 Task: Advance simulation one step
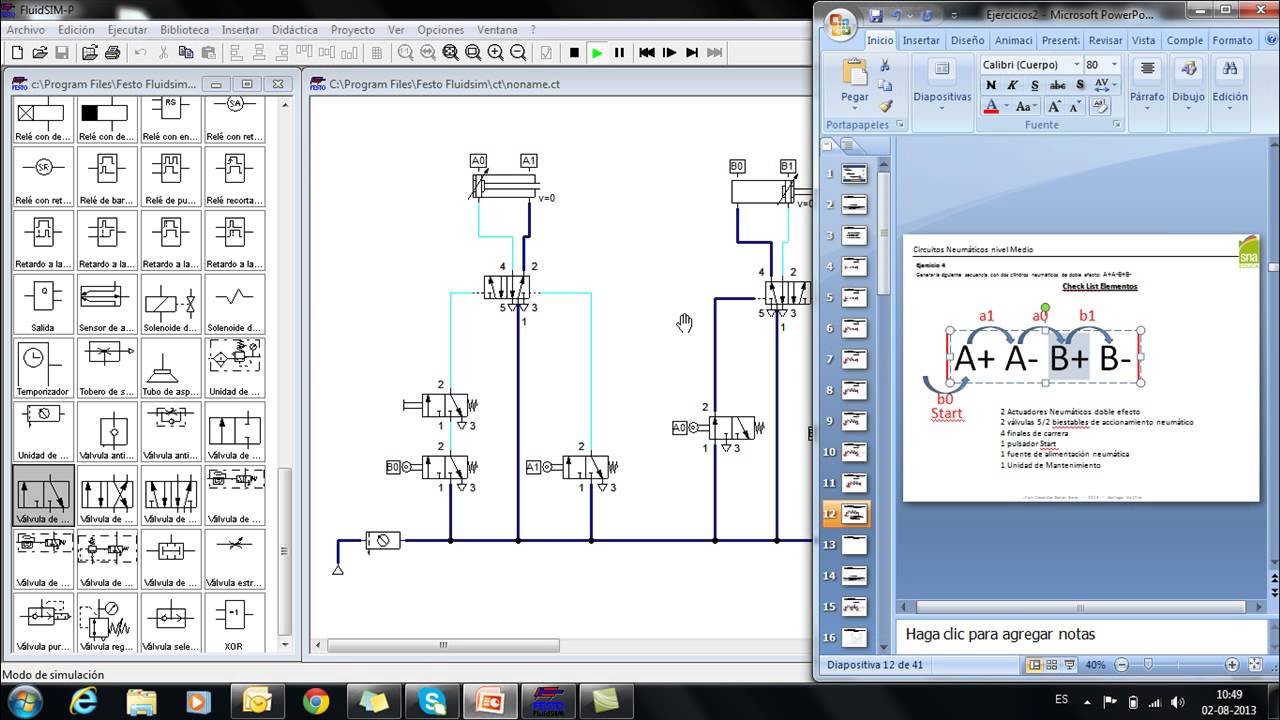point(670,53)
